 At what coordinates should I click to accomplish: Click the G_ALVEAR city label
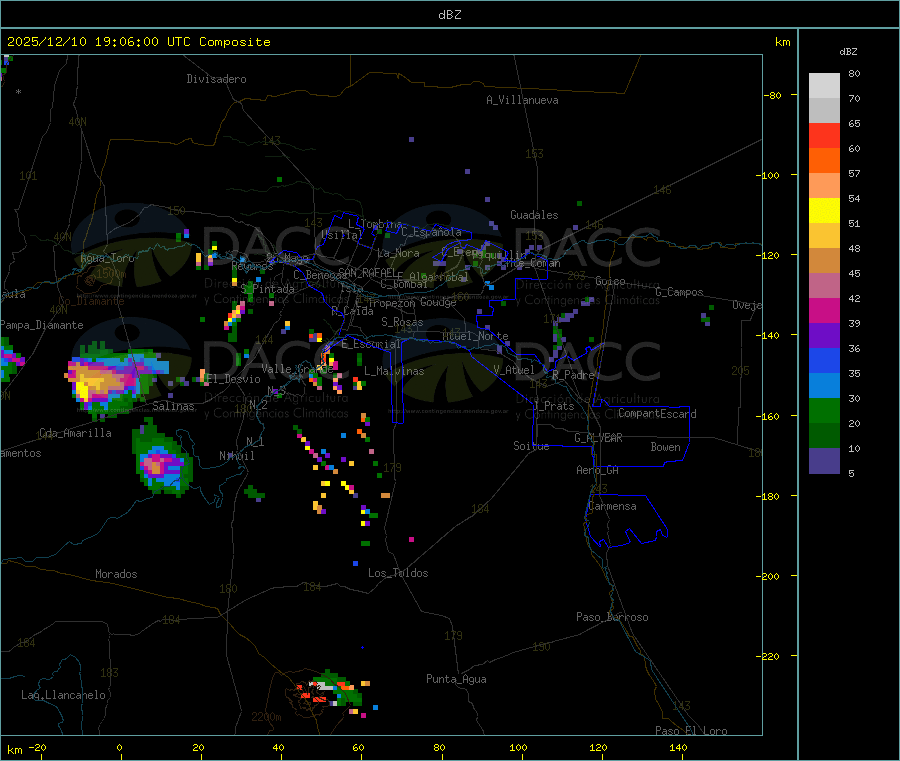(x=598, y=438)
